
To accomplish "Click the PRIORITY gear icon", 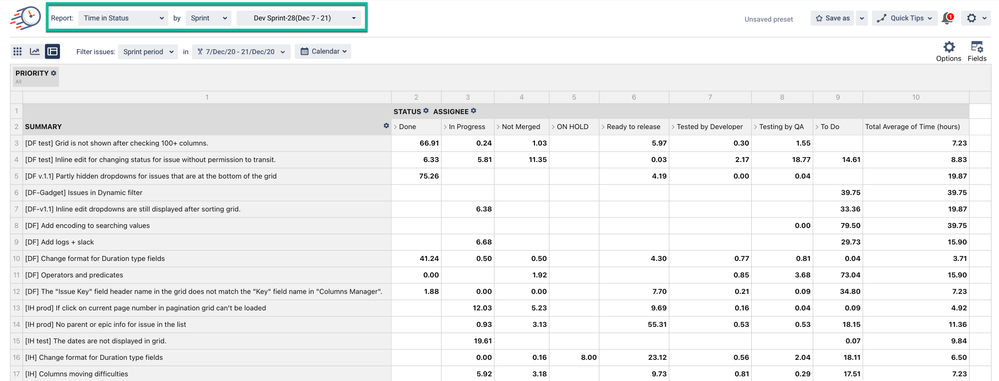I will click(54, 73).
